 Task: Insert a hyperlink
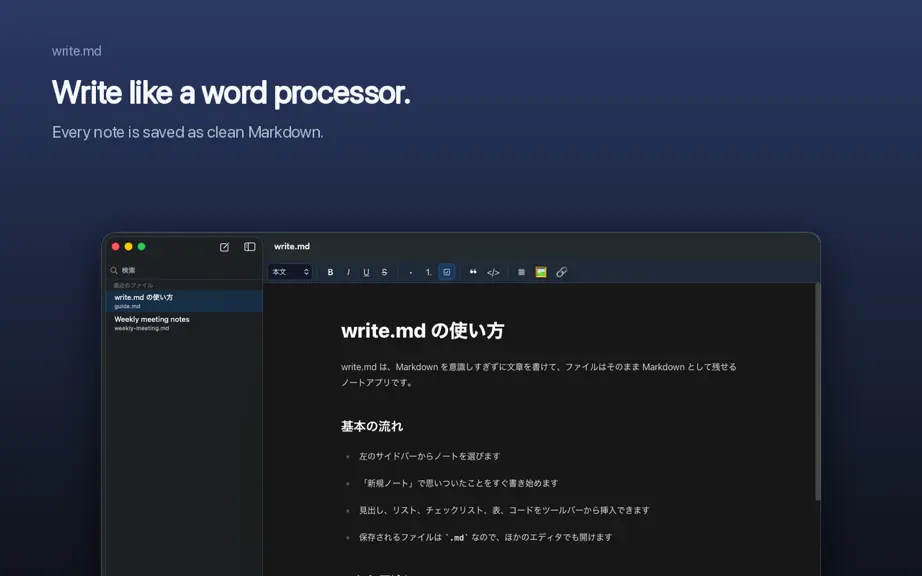point(562,272)
